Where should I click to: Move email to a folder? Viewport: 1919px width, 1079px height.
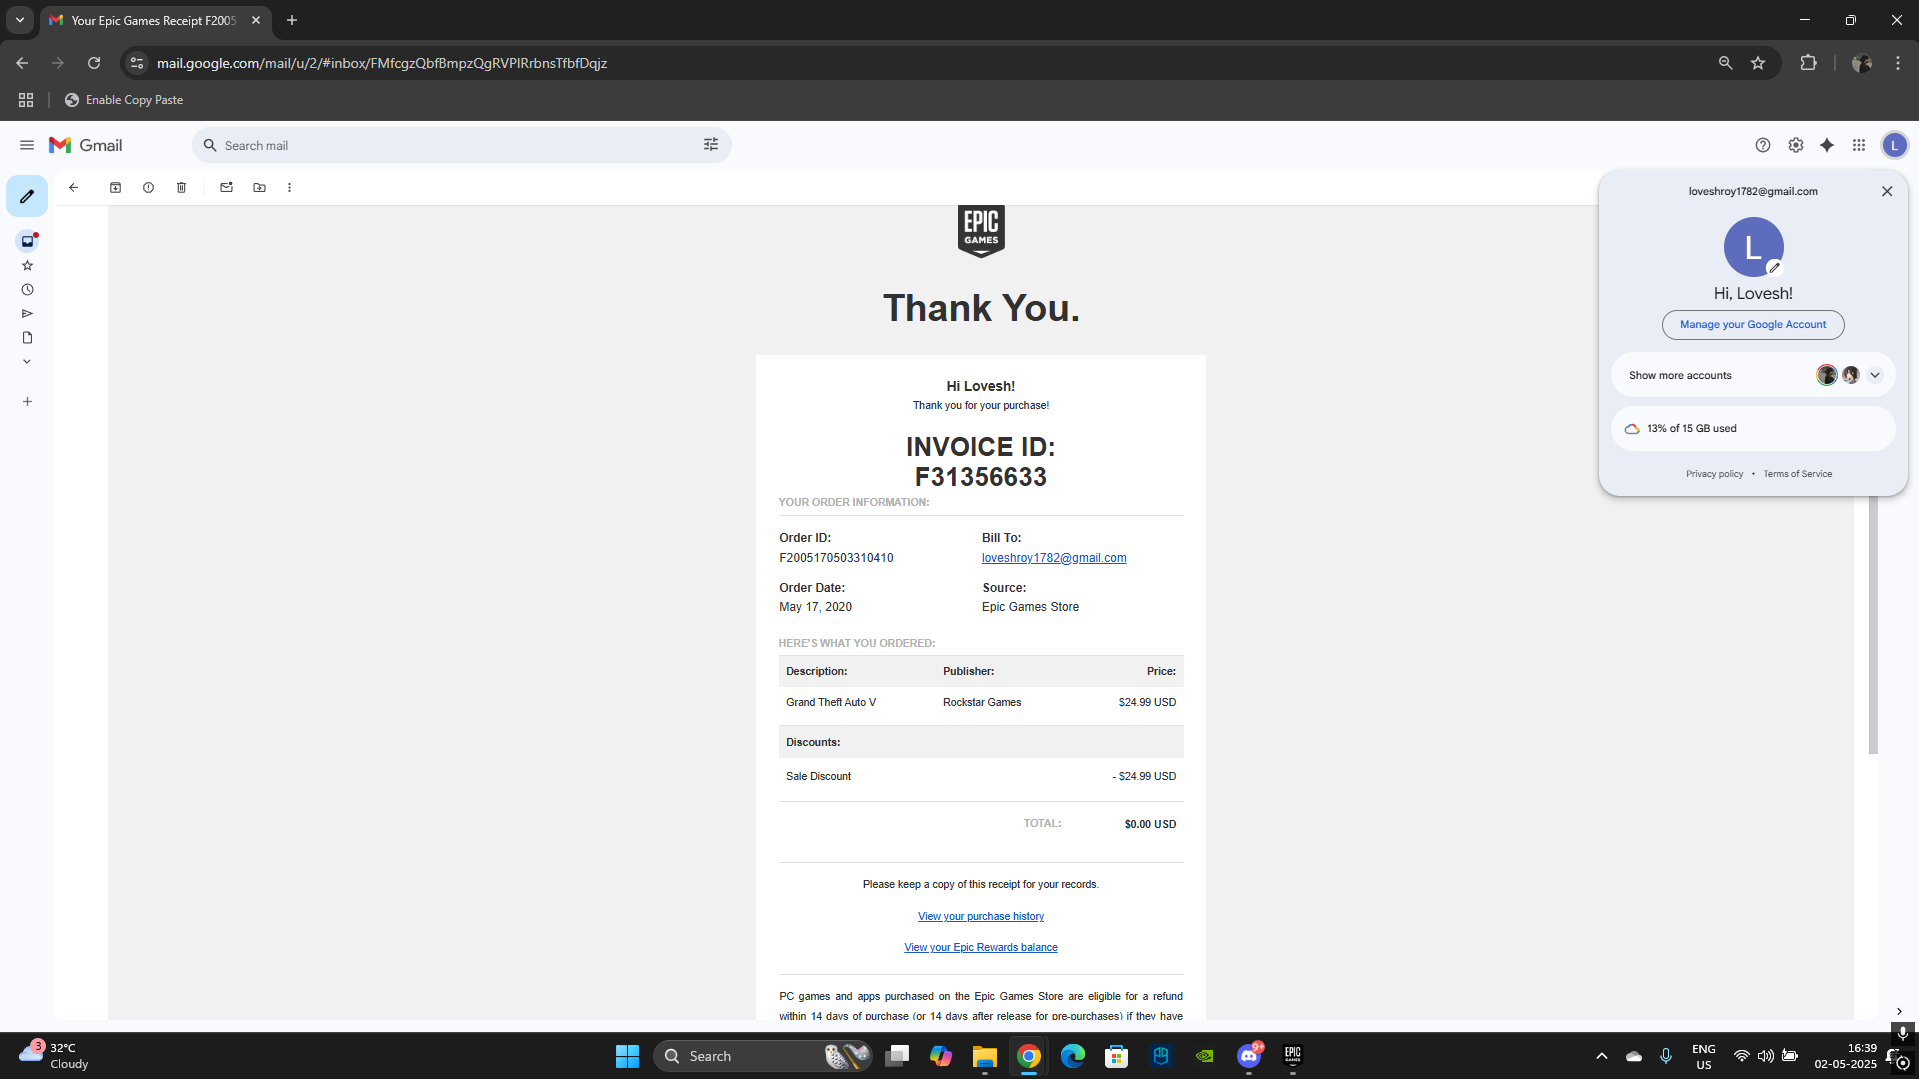pyautogui.click(x=259, y=187)
